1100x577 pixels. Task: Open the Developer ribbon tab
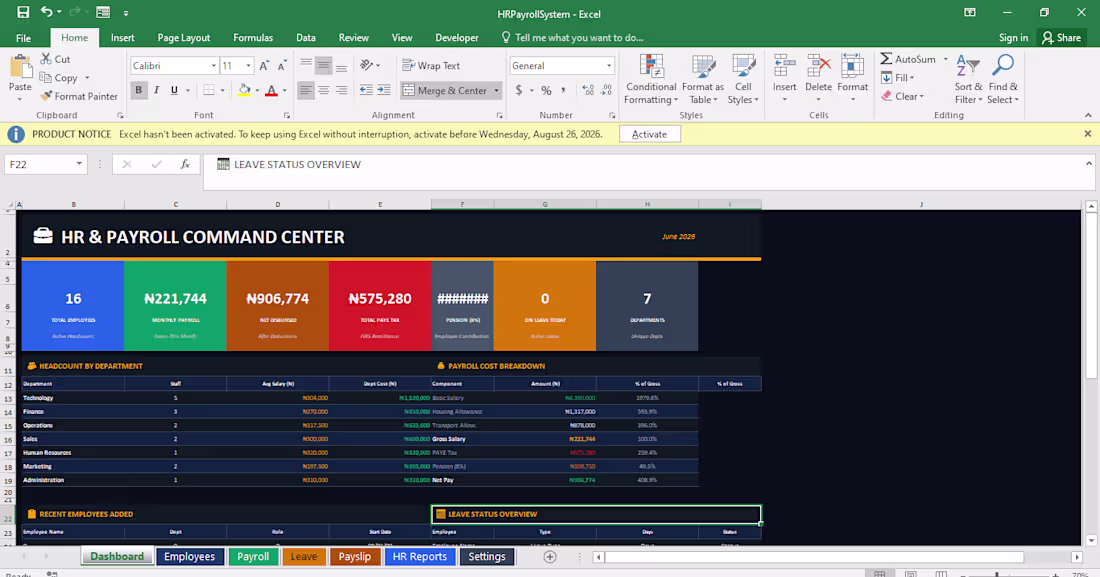click(x=457, y=38)
